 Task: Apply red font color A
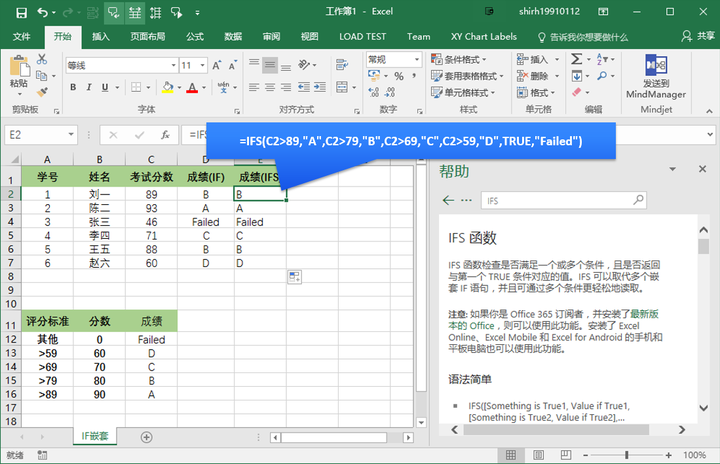pyautogui.click(x=192, y=87)
